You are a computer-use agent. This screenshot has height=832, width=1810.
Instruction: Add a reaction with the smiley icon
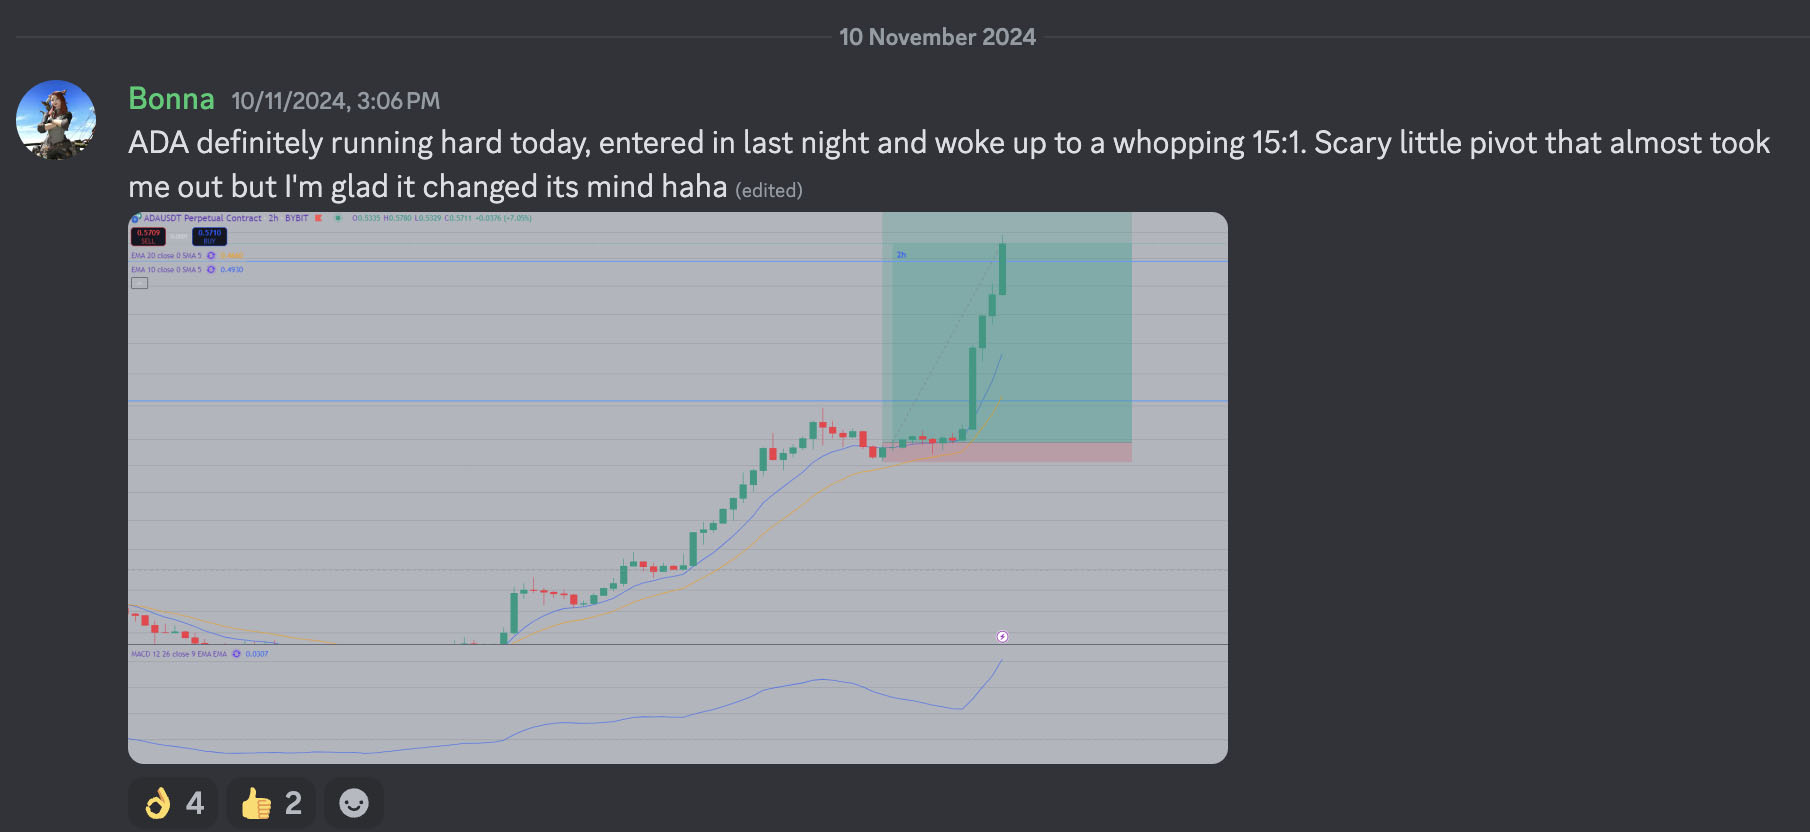[x=354, y=803]
